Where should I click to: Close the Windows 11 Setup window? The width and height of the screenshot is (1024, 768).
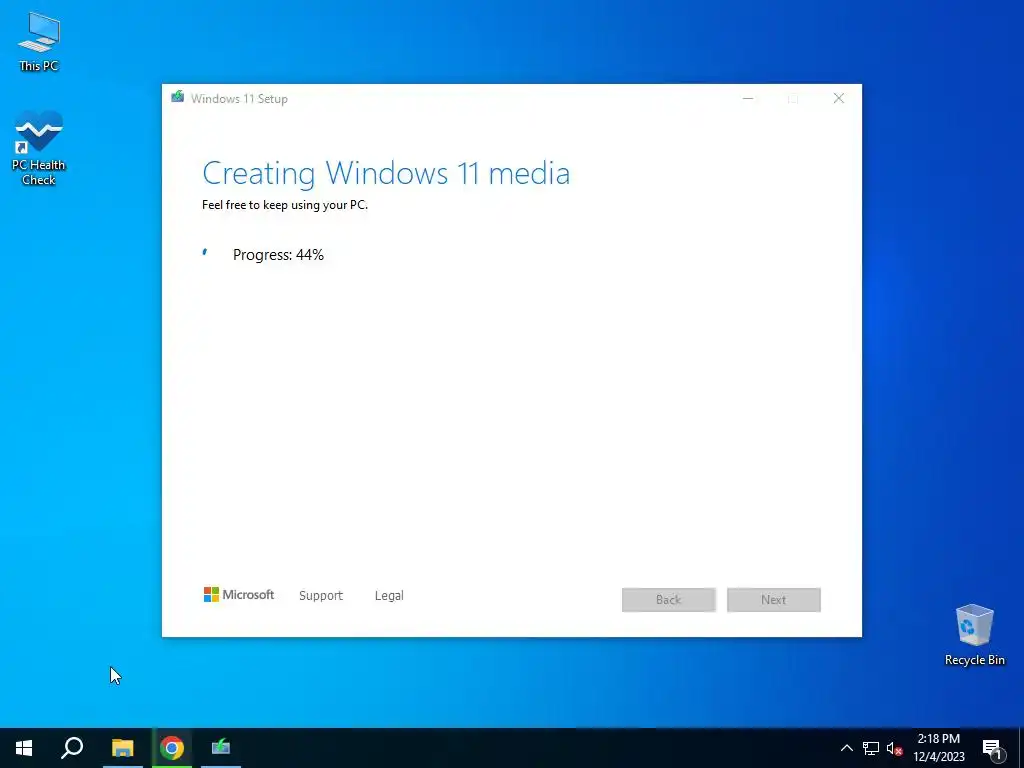point(839,99)
